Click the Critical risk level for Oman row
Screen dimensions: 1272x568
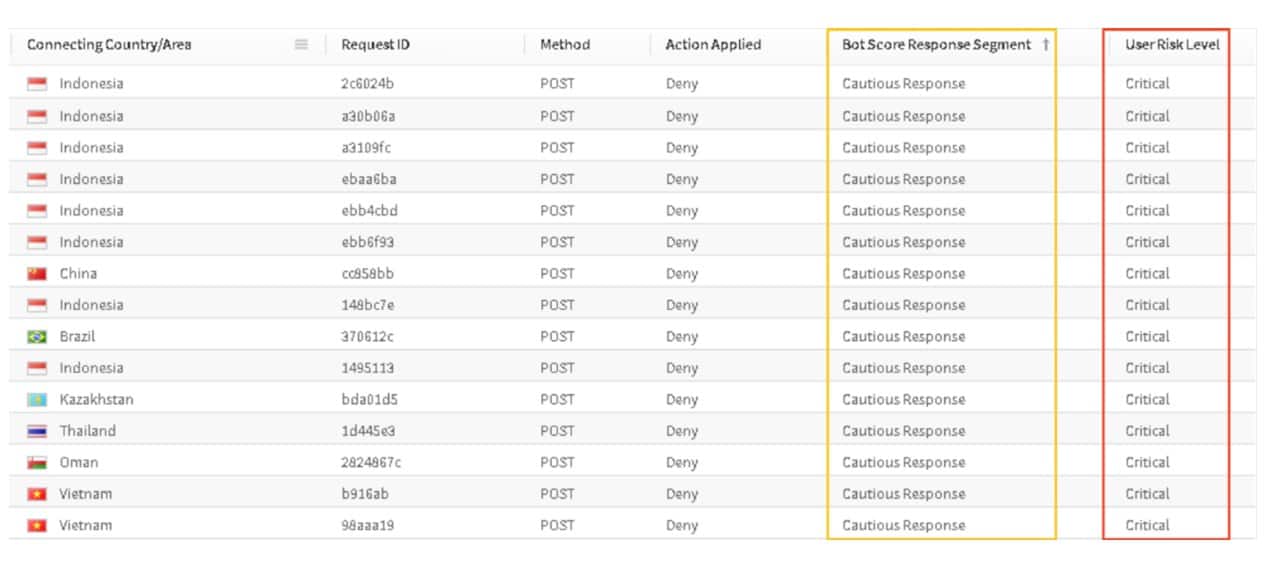coord(1147,463)
